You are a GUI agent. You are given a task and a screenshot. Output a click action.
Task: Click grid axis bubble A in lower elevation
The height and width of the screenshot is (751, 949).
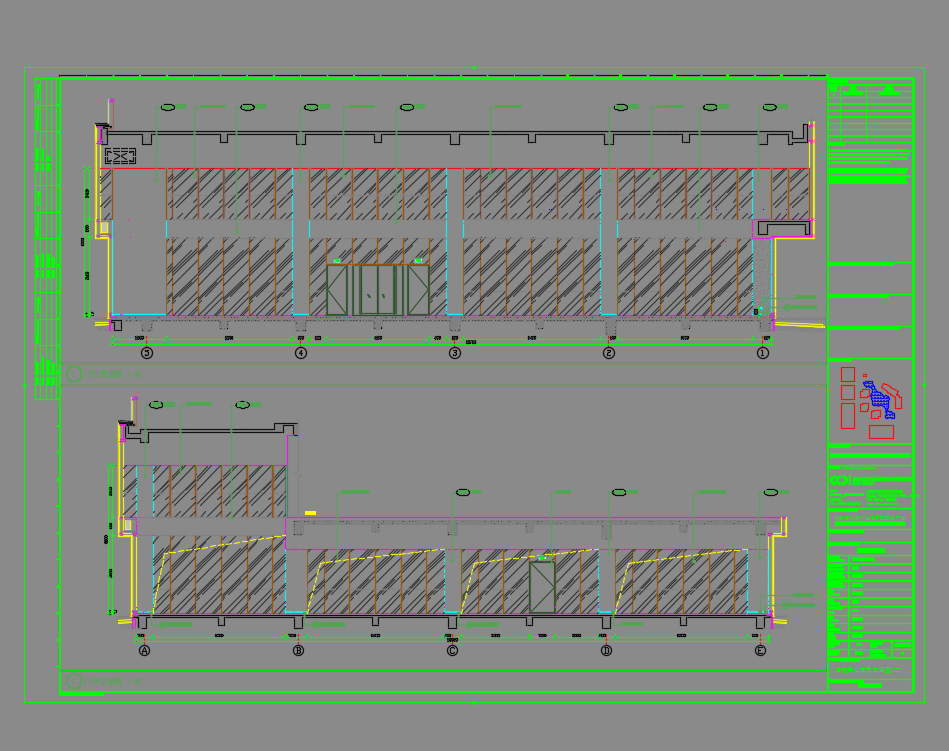coord(144,651)
